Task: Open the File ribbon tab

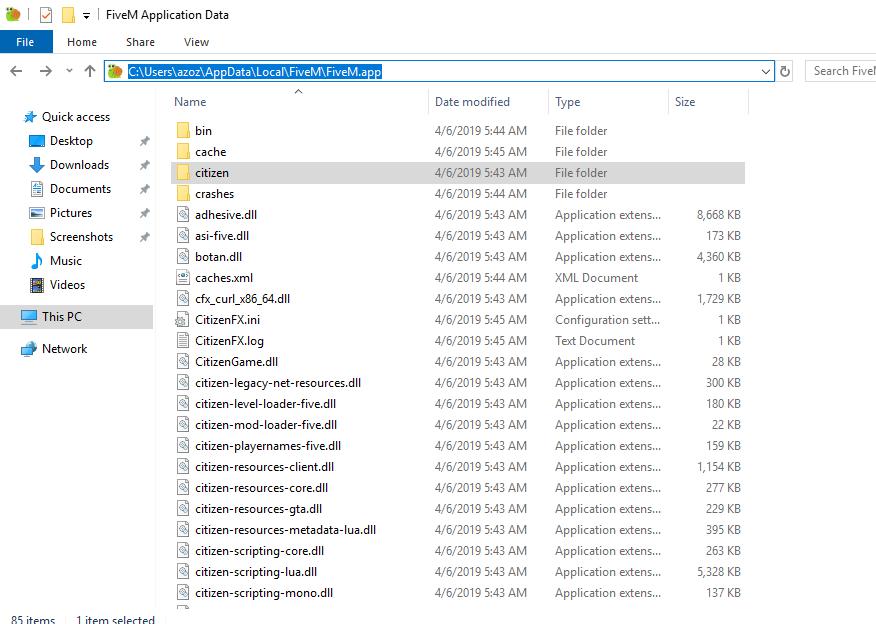Action: click(25, 42)
